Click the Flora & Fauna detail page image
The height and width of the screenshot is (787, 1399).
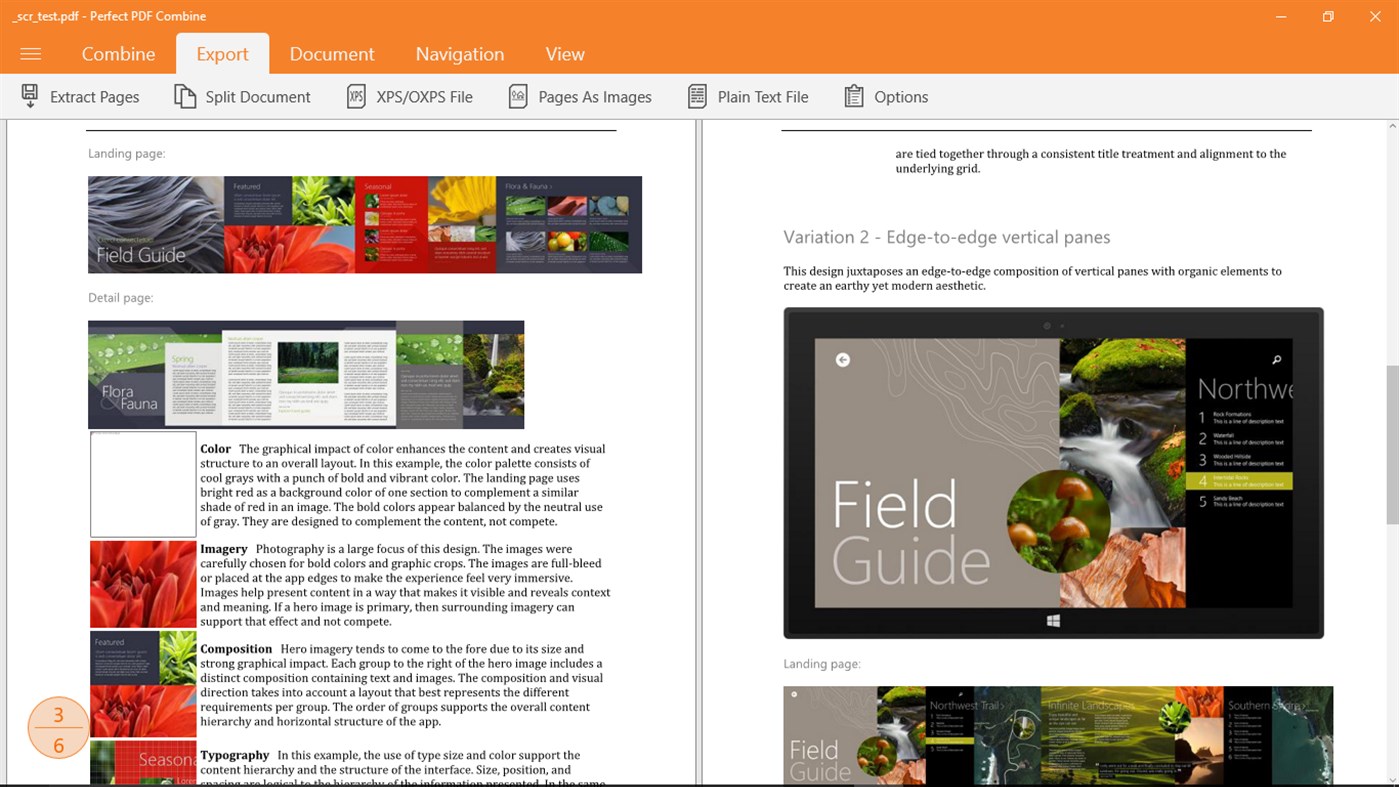(306, 374)
